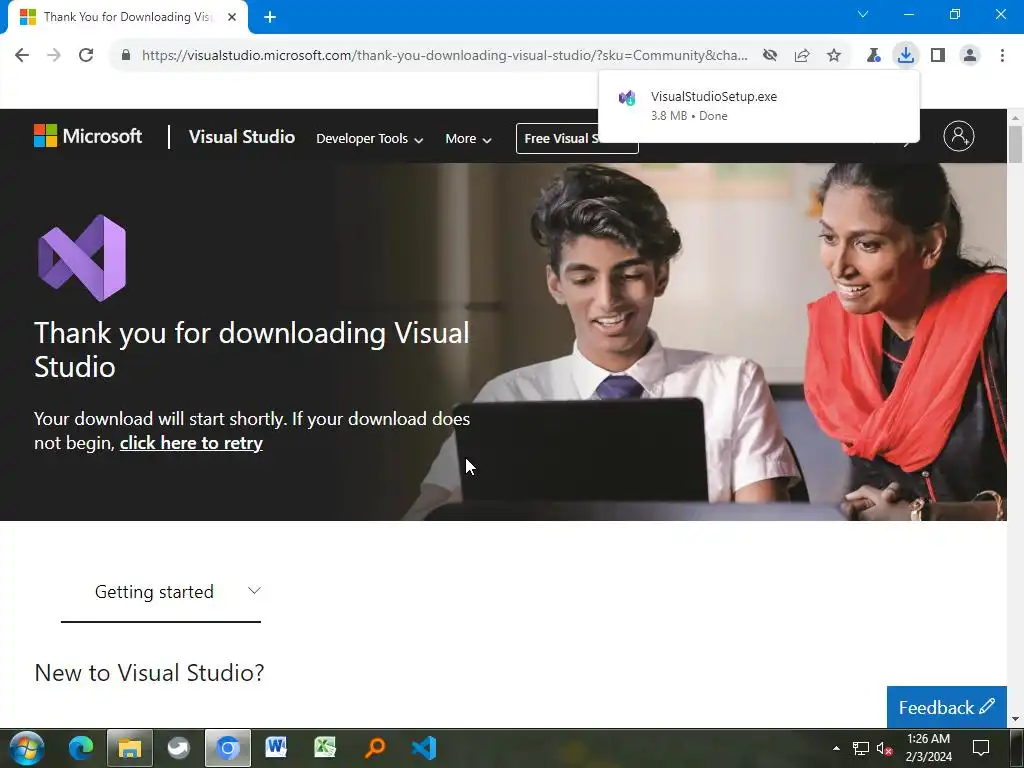The width and height of the screenshot is (1024, 768).
Task: Click the network status tray icon
Action: click(861, 748)
